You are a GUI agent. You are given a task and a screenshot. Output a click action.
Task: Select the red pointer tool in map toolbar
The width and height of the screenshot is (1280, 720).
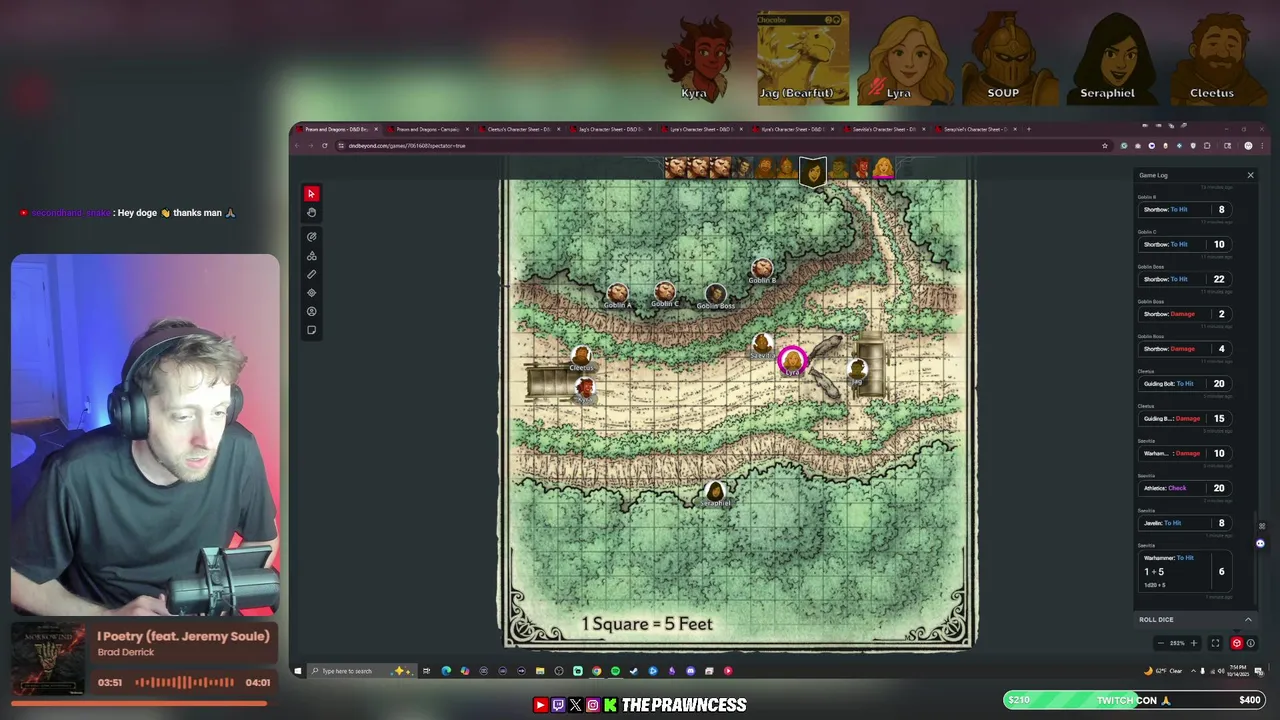[311, 194]
